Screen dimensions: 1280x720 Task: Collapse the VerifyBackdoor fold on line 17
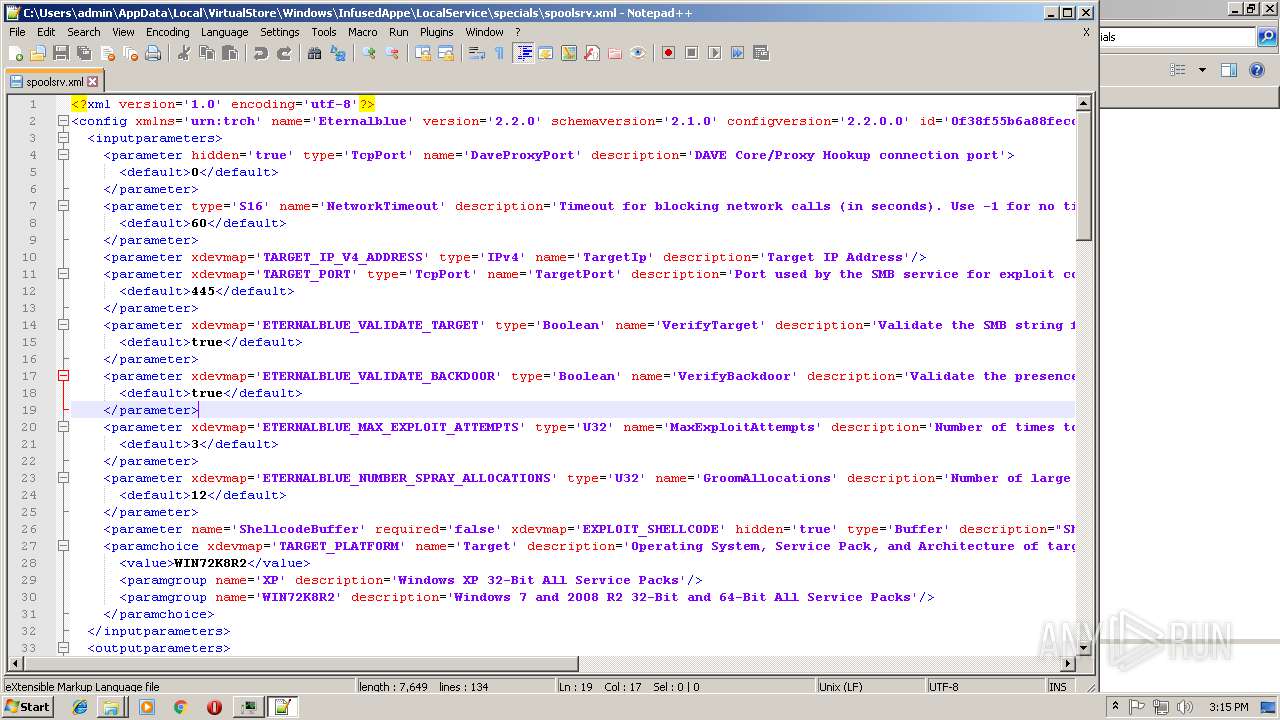[63, 376]
